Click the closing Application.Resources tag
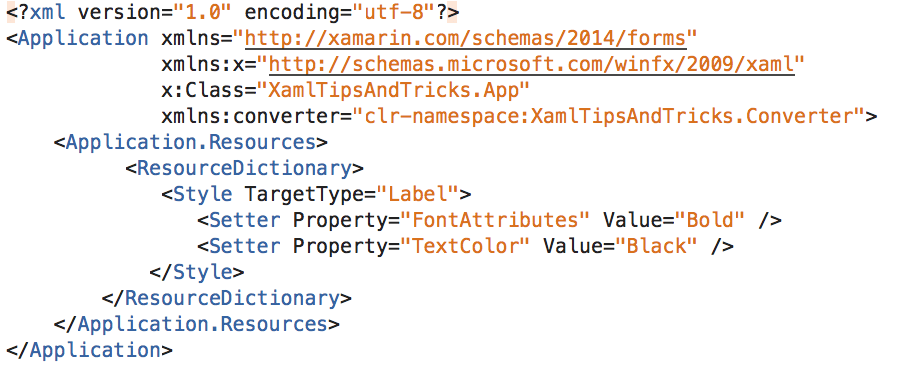The width and height of the screenshot is (918, 378). click(197, 324)
